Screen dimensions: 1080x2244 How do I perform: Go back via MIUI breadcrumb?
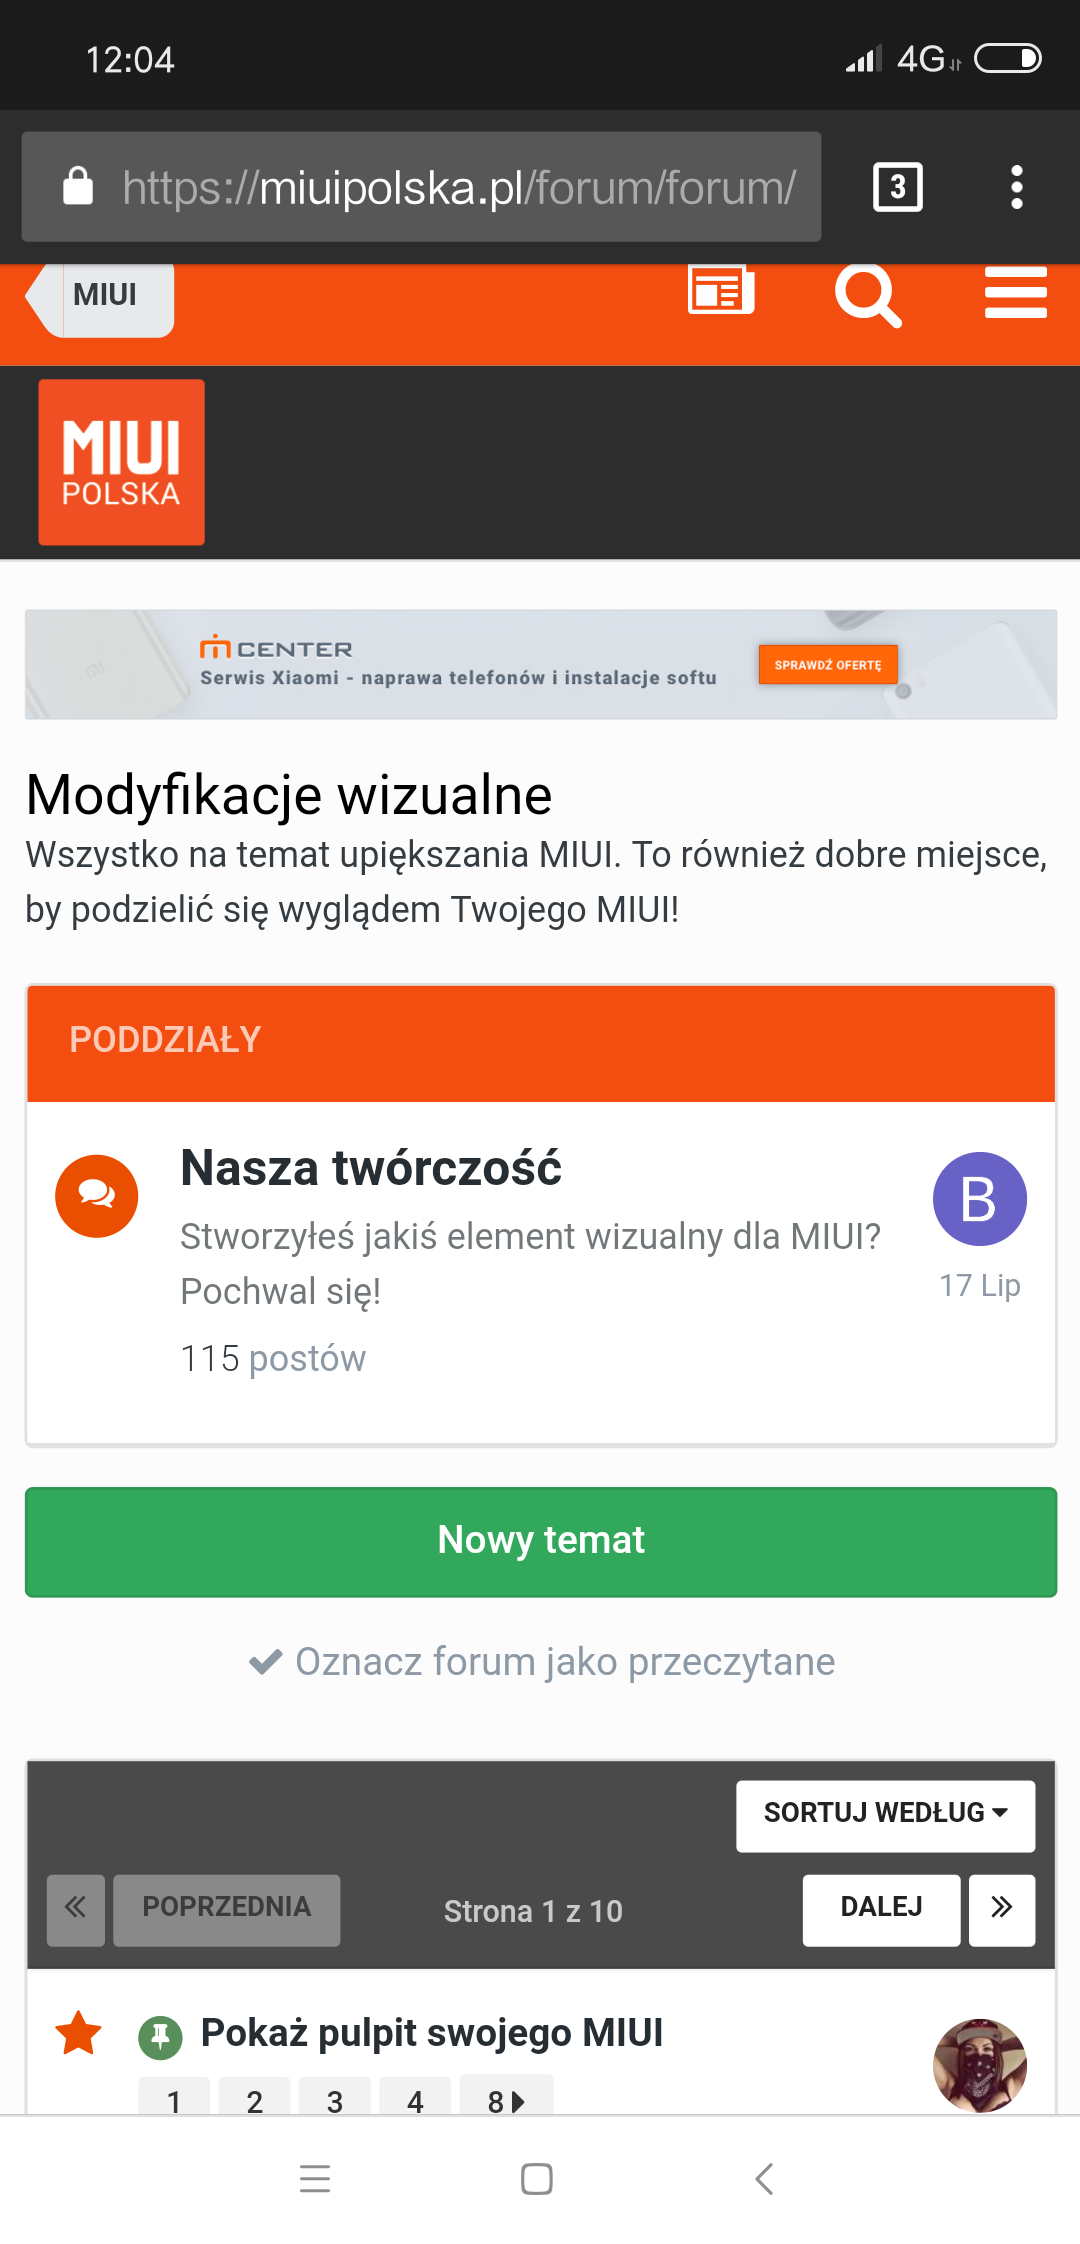[x=103, y=296]
